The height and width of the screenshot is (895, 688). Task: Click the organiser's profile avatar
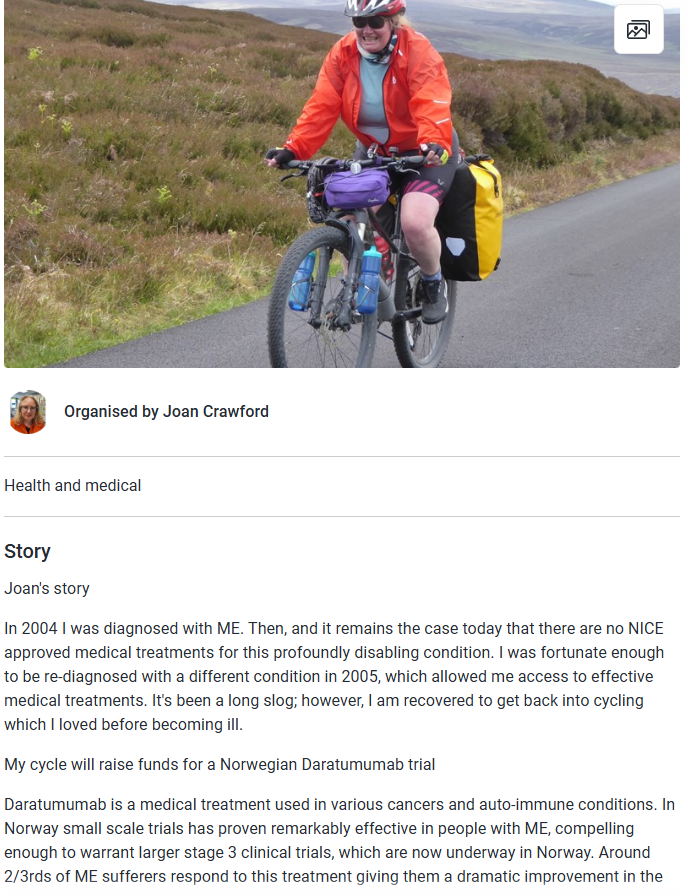pyautogui.click(x=28, y=411)
